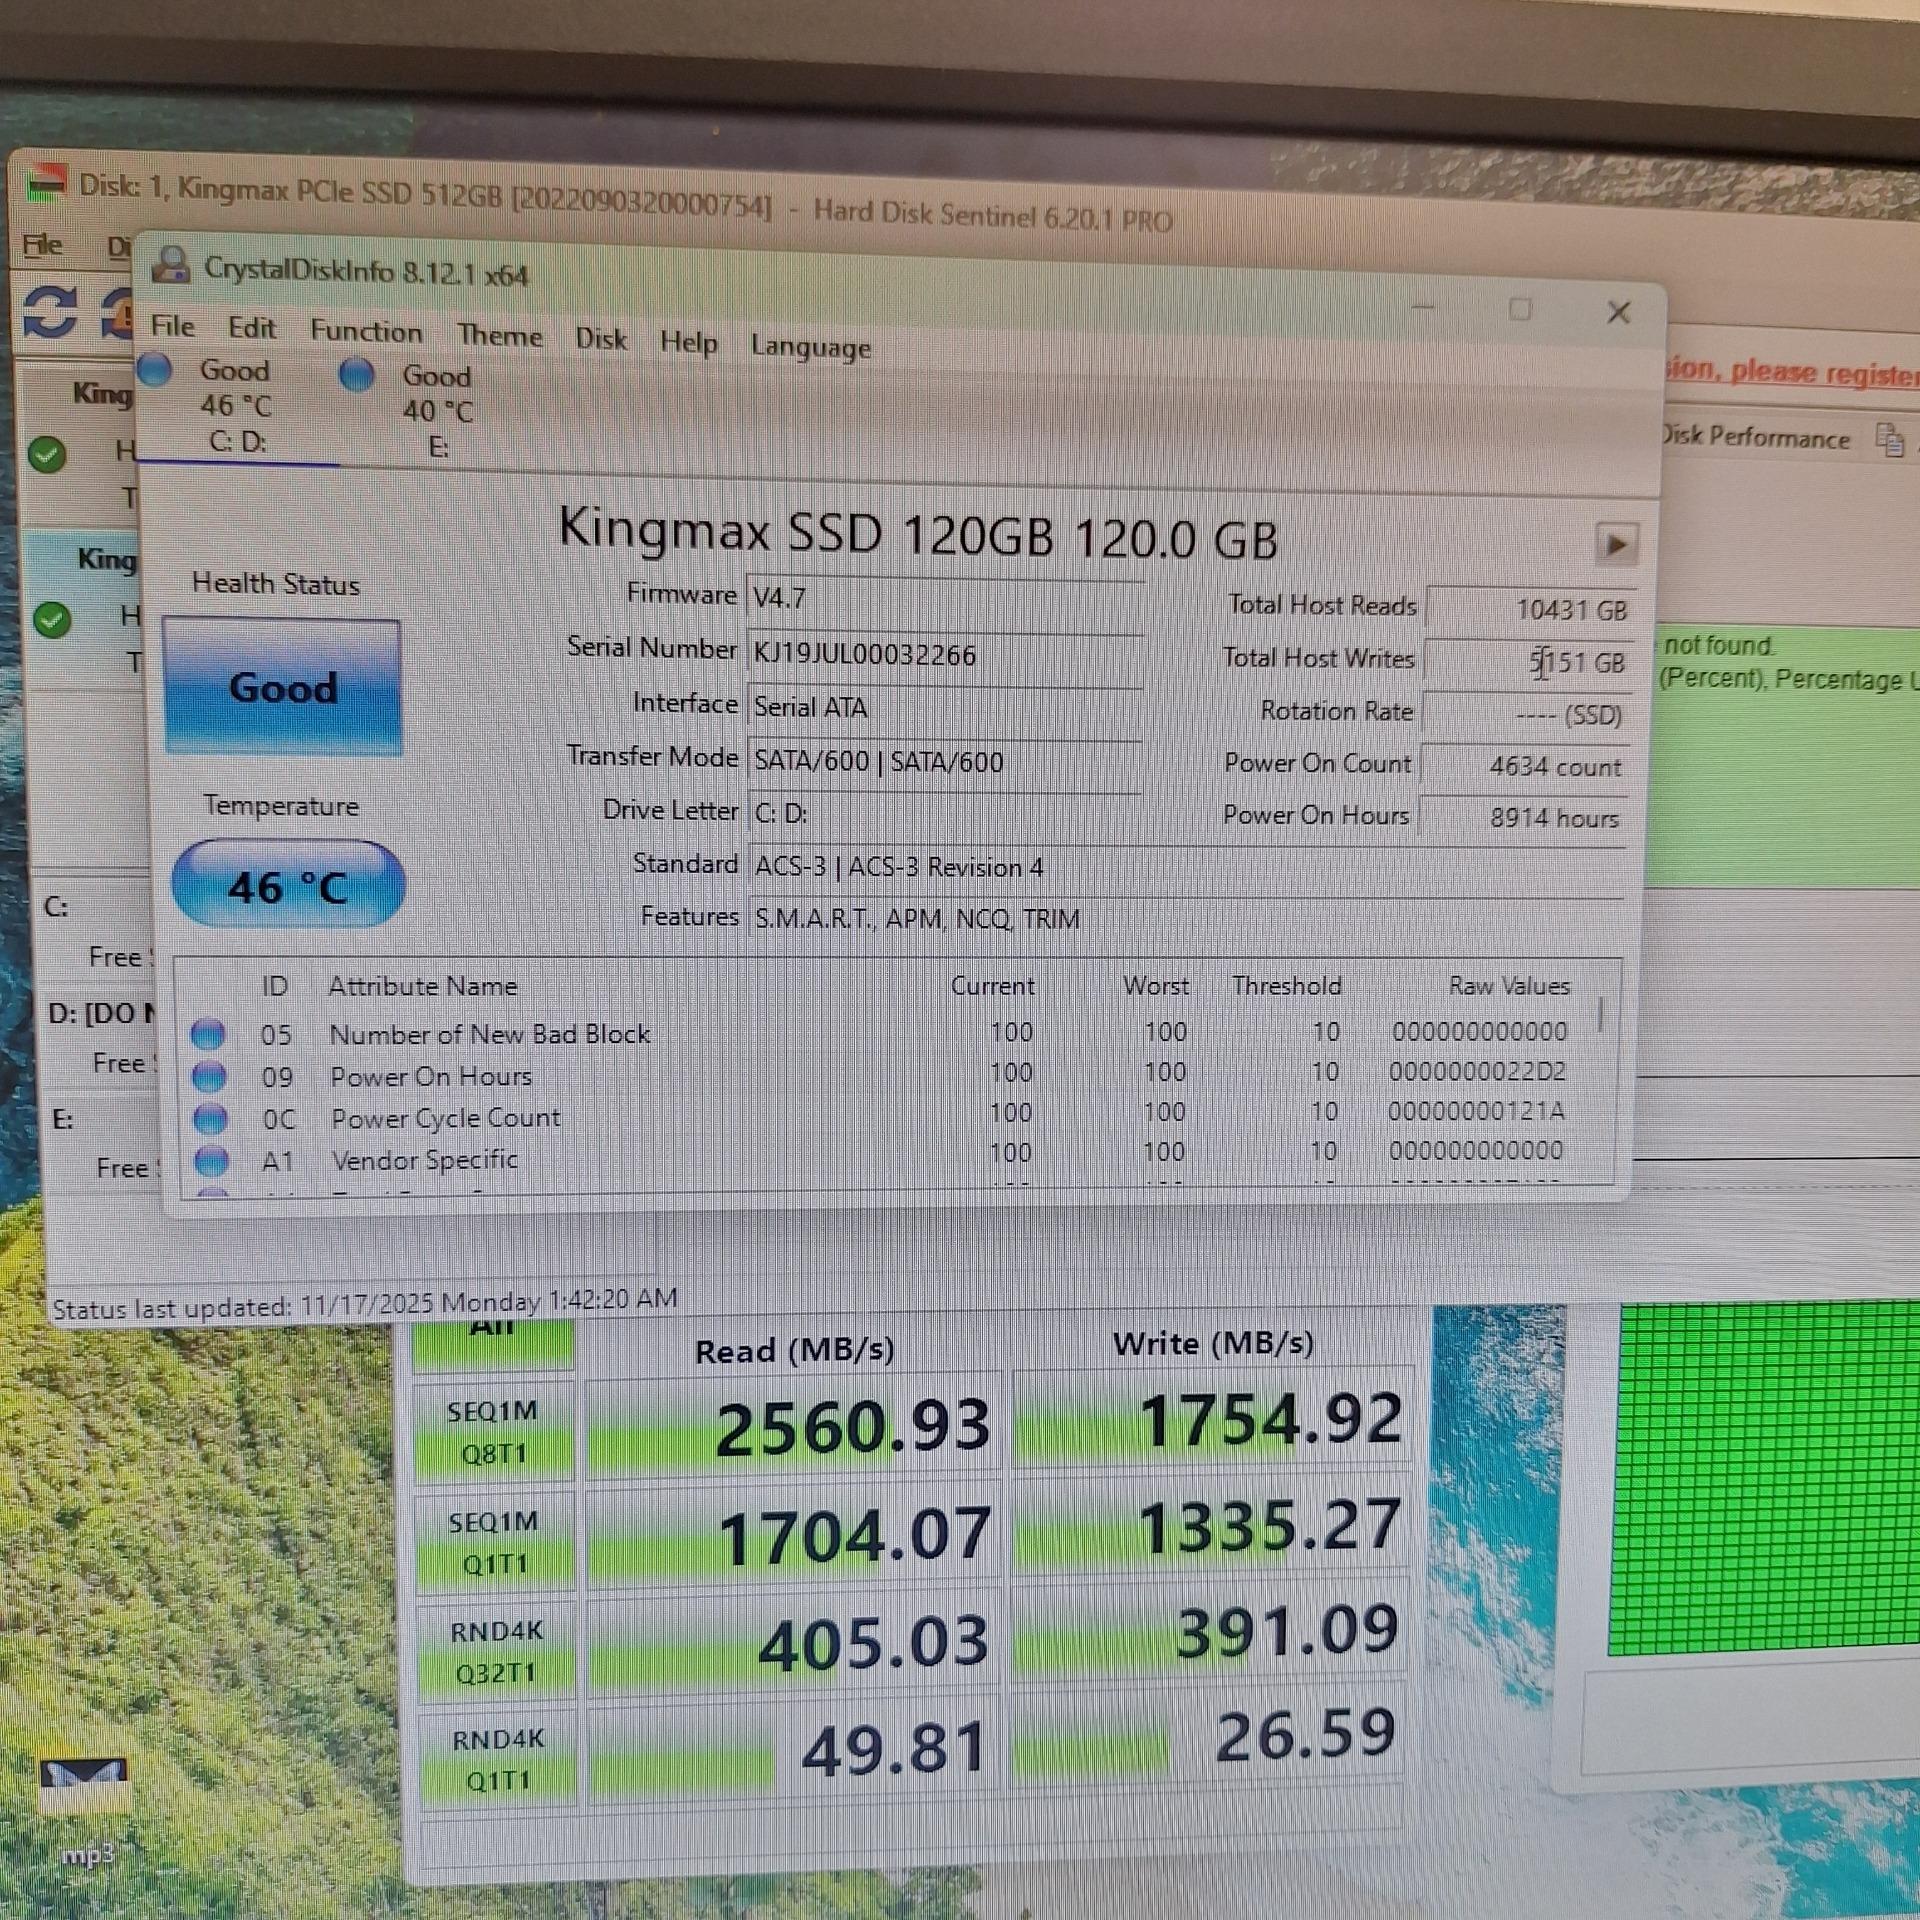Click the RND4K Q32T1 benchmark button
Screen dimensions: 1920x1920
pyautogui.click(x=496, y=1651)
